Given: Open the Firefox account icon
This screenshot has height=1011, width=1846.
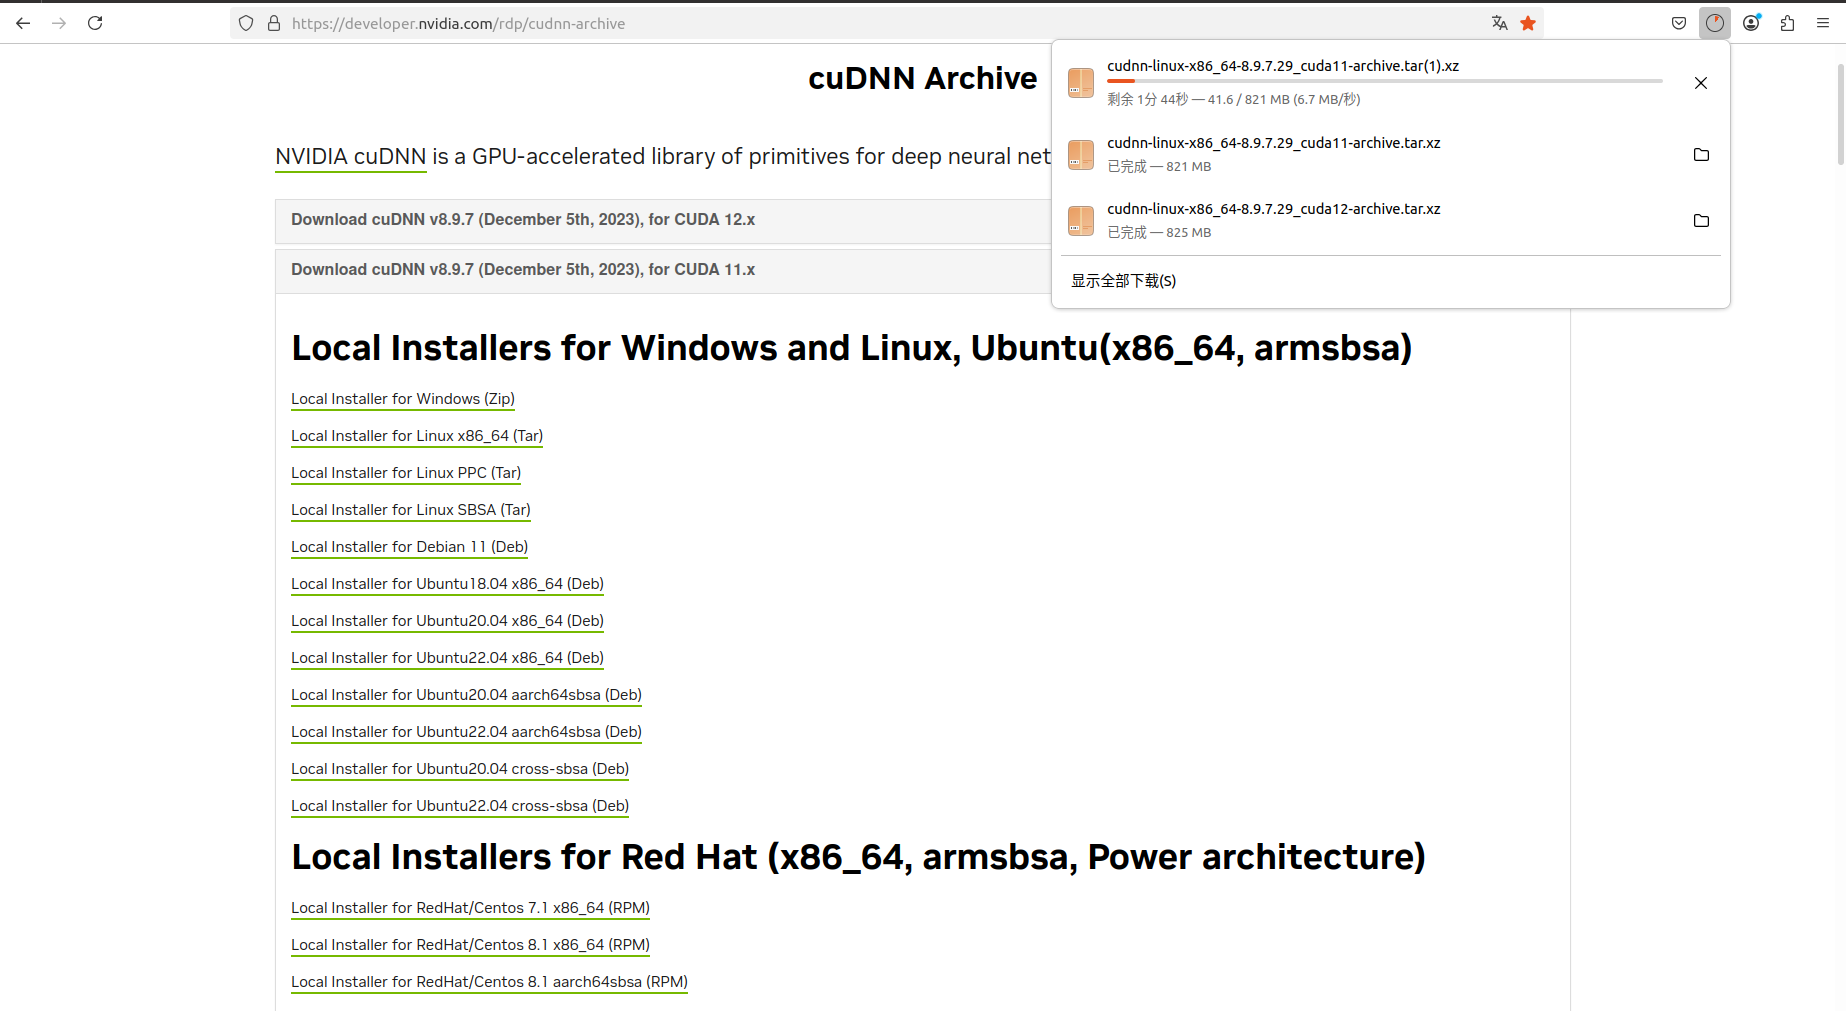Looking at the screenshot, I should point(1751,23).
